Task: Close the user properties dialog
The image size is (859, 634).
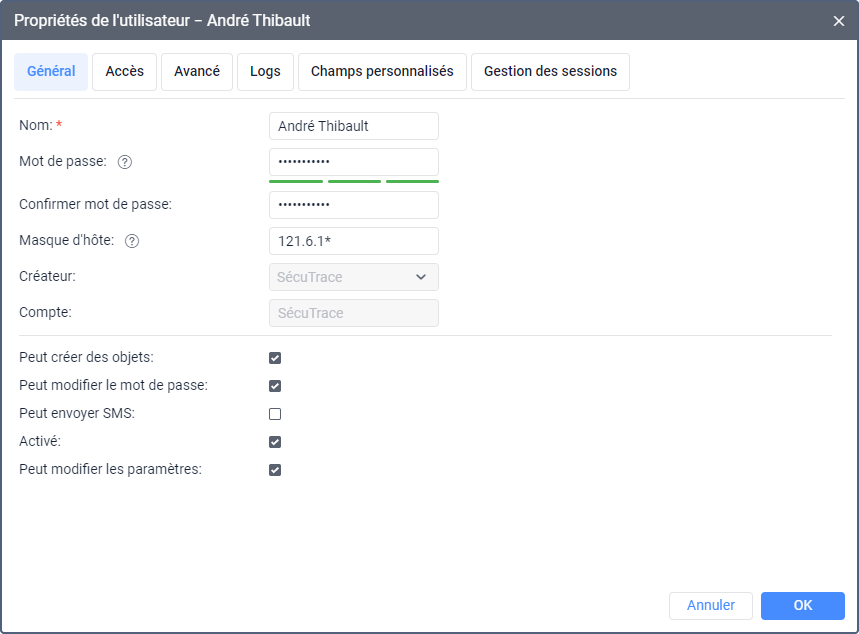Action: pos(839,21)
